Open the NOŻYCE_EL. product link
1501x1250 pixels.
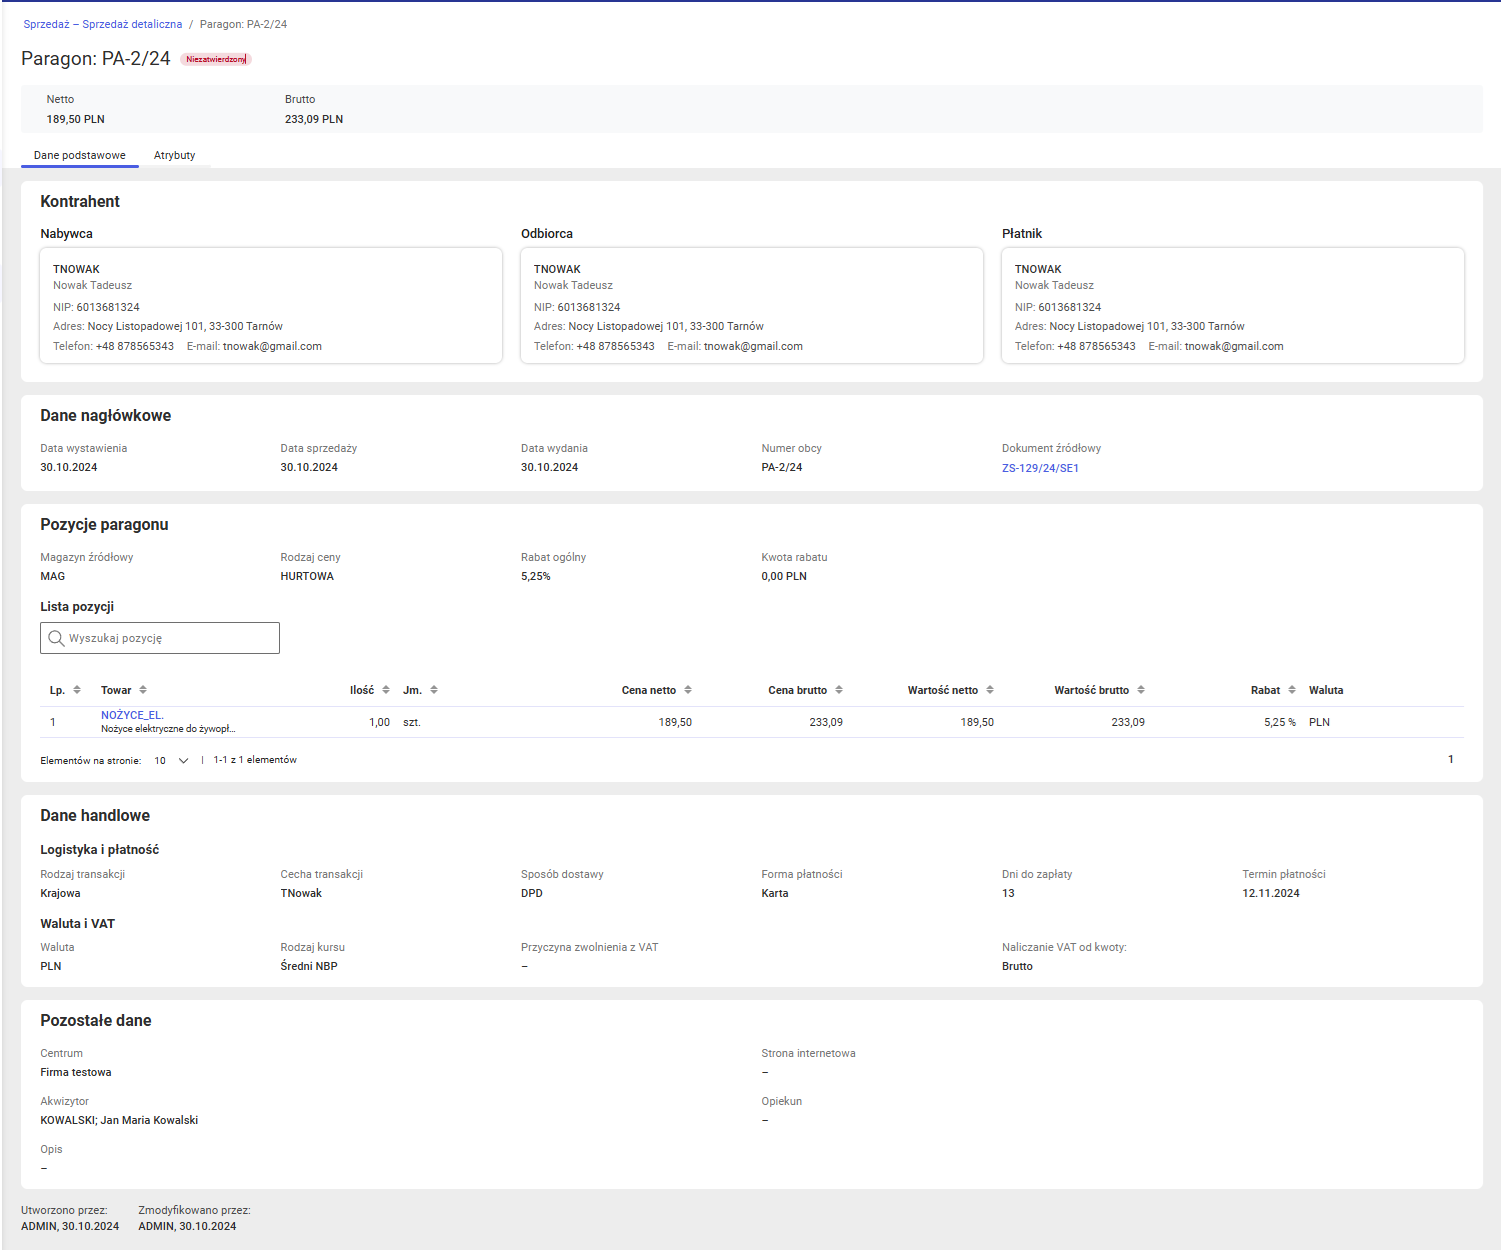pos(132,715)
